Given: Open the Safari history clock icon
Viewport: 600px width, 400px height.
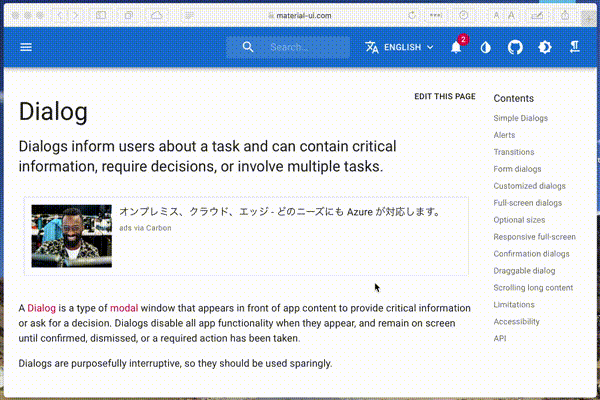Looking at the screenshot, I should (463, 15).
